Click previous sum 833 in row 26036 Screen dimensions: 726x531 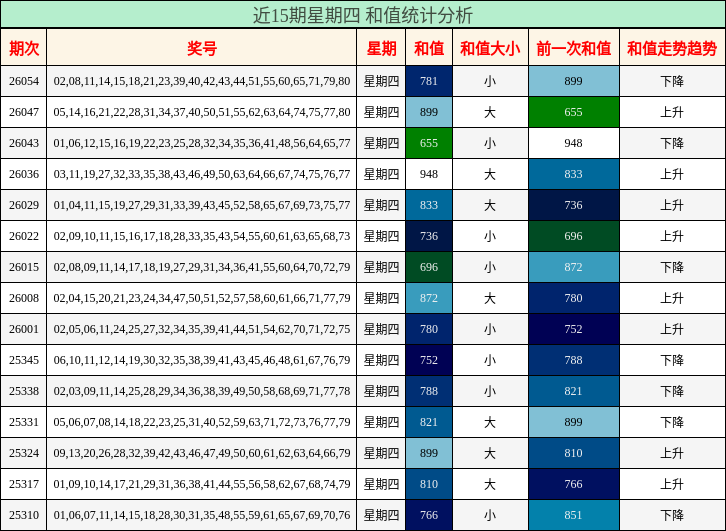574,174
